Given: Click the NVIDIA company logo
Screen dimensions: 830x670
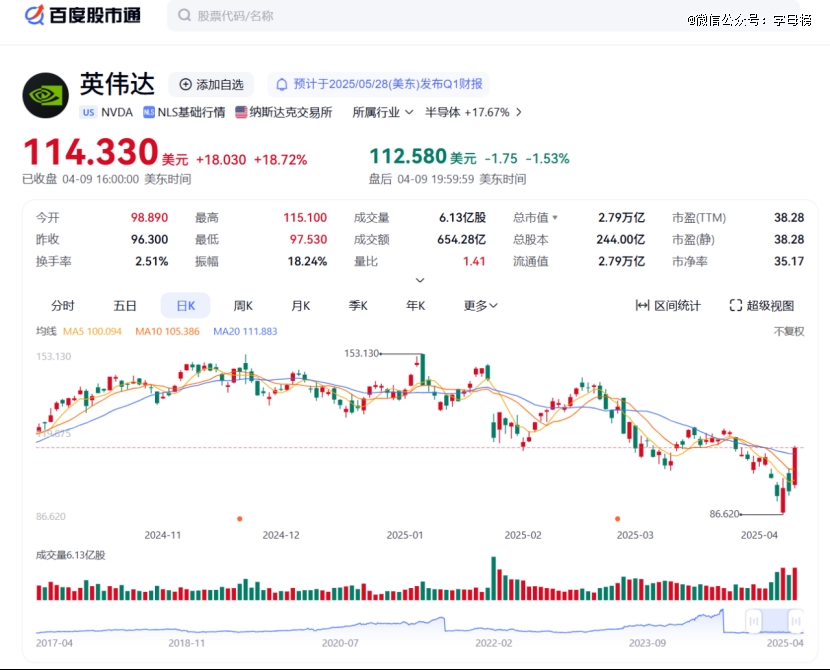Looking at the screenshot, I should pos(45,95).
